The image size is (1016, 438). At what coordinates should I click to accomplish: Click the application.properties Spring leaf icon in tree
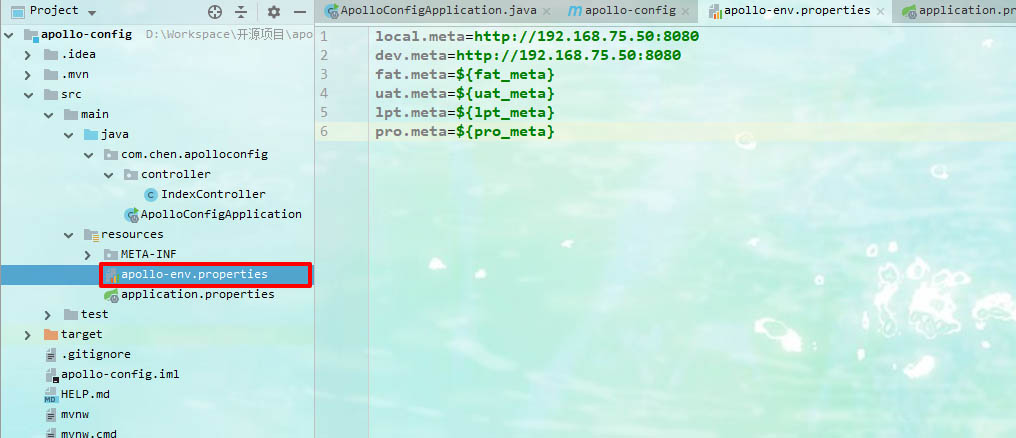pyautogui.click(x=111, y=295)
